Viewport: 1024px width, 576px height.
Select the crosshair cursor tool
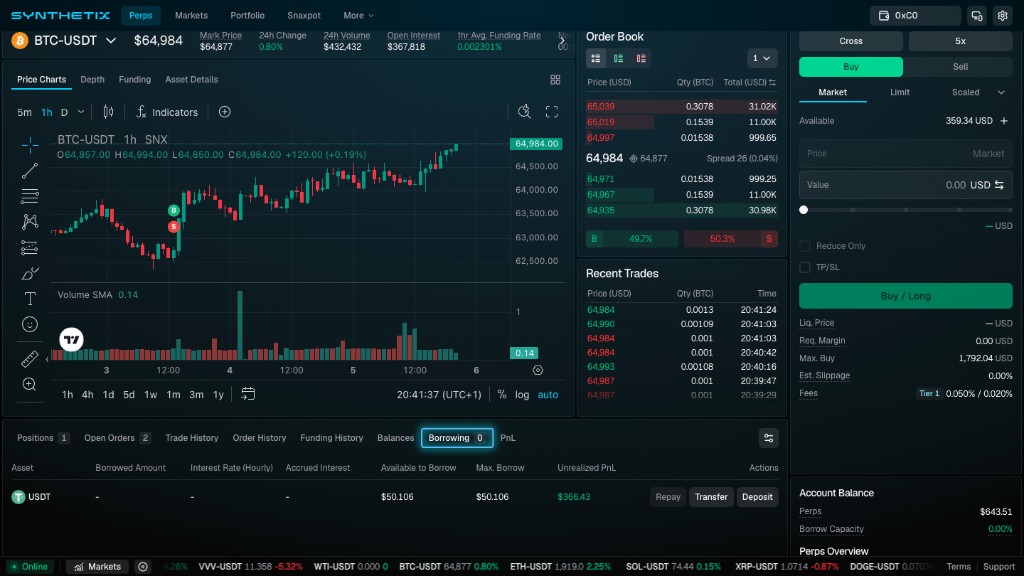pos(30,145)
